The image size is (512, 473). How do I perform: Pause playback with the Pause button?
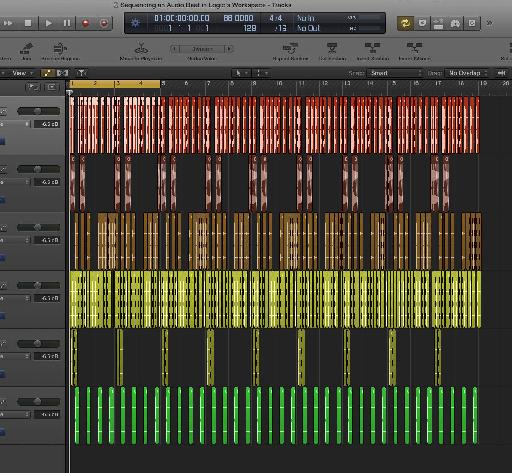point(67,23)
